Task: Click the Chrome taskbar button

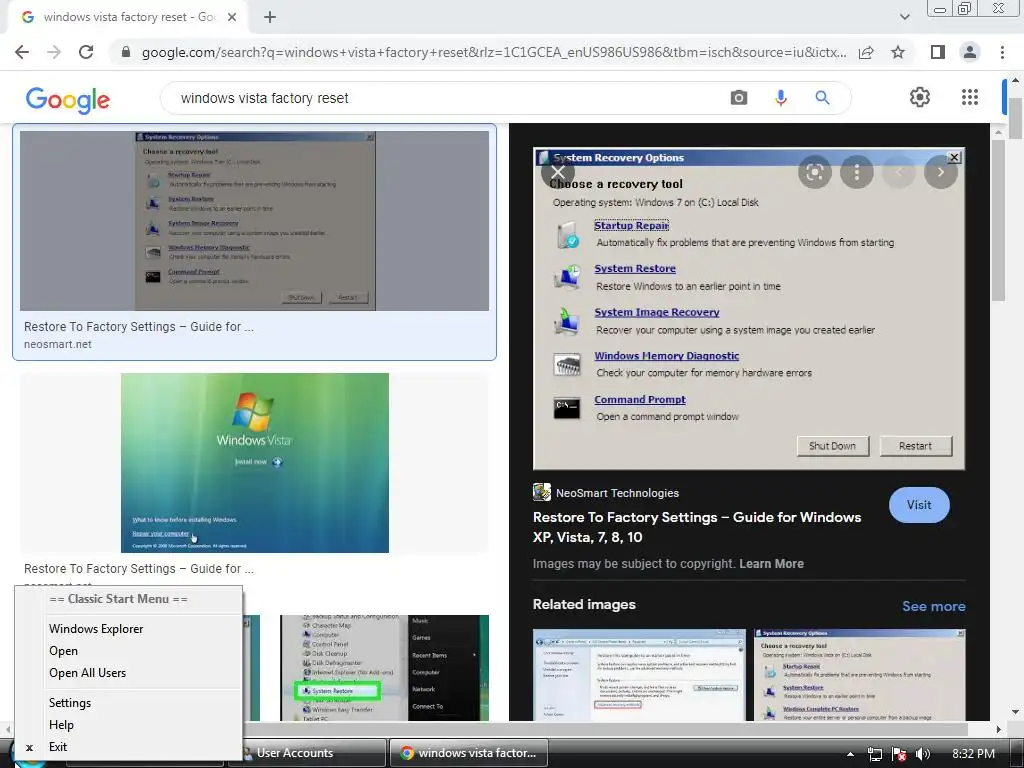Action: pos(469,753)
